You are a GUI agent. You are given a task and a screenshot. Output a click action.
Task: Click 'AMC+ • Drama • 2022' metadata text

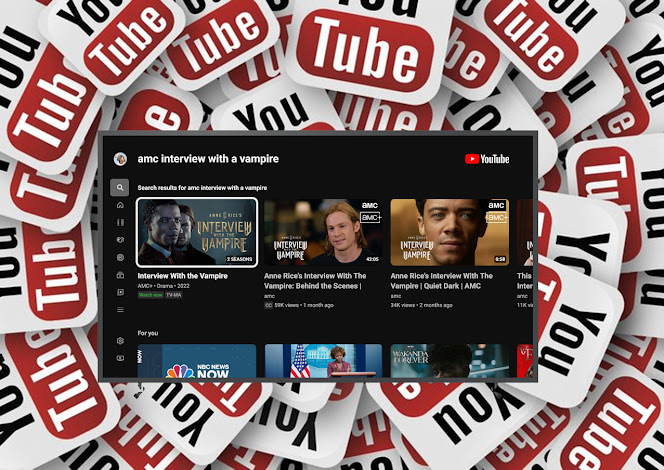coord(163,286)
